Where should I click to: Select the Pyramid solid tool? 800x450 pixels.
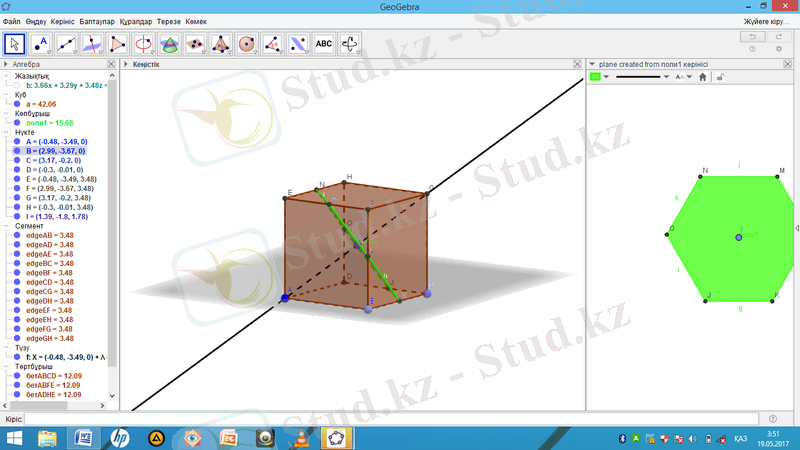222,43
